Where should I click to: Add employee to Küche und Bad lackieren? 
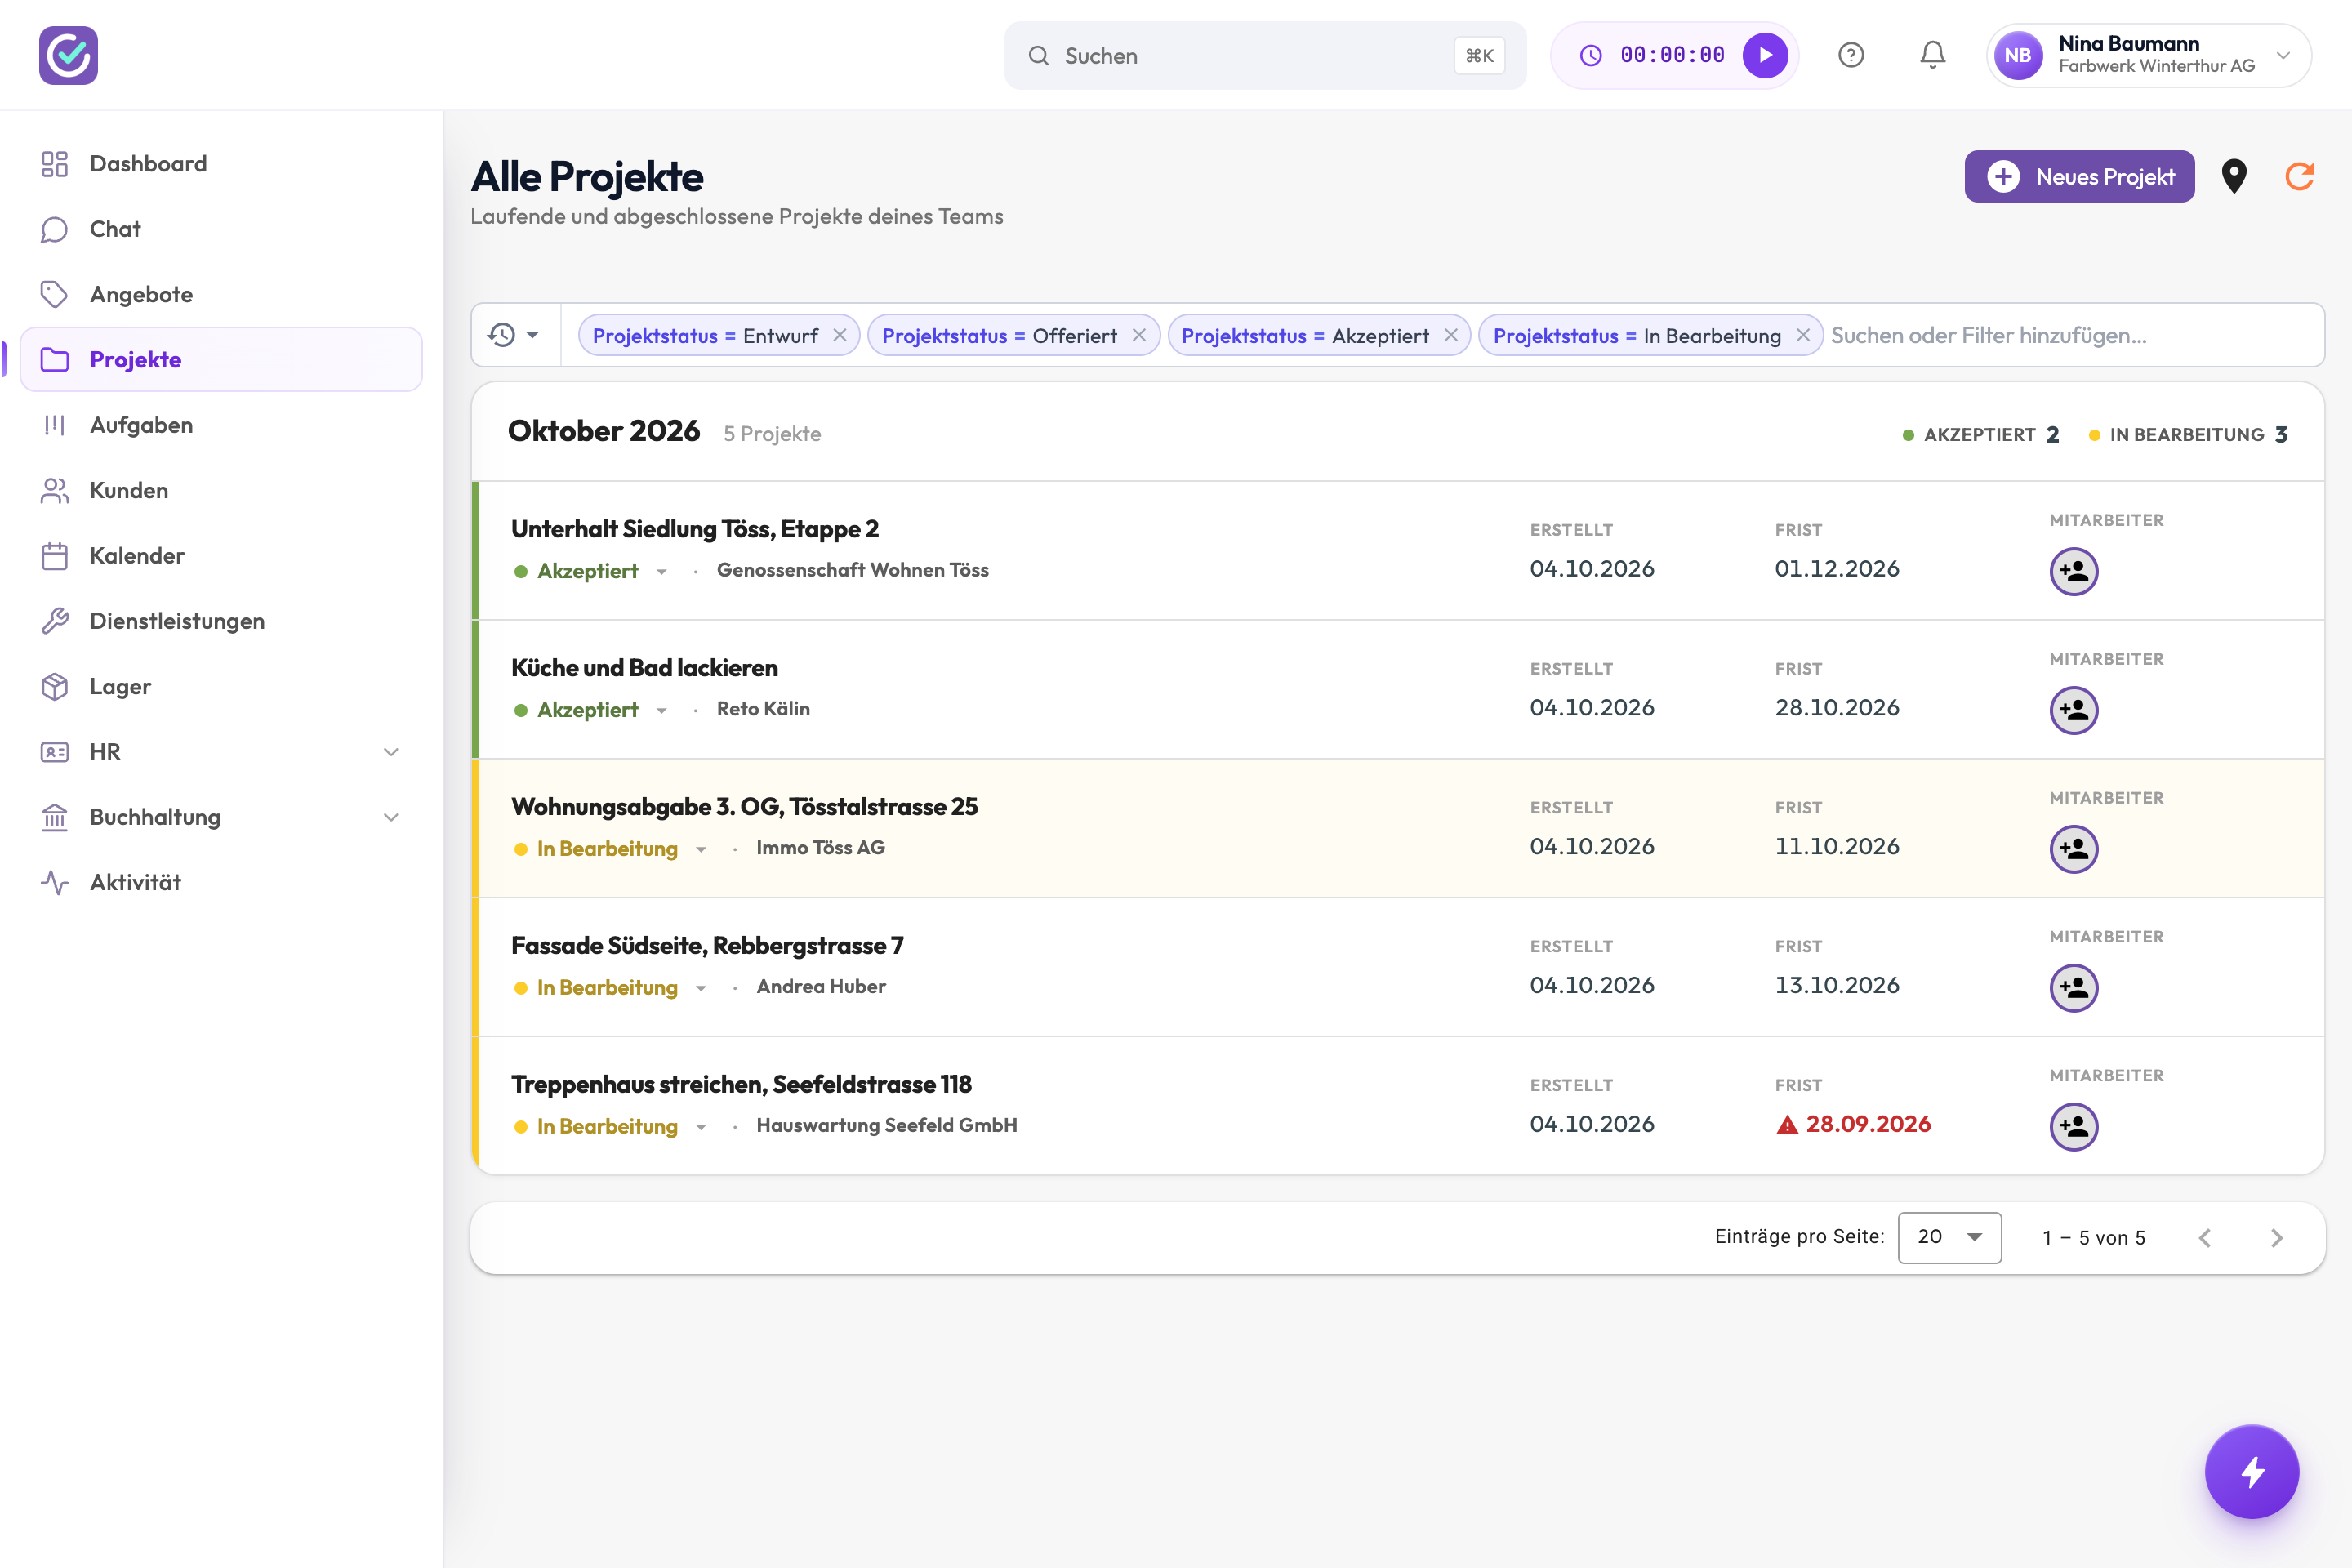click(2074, 710)
